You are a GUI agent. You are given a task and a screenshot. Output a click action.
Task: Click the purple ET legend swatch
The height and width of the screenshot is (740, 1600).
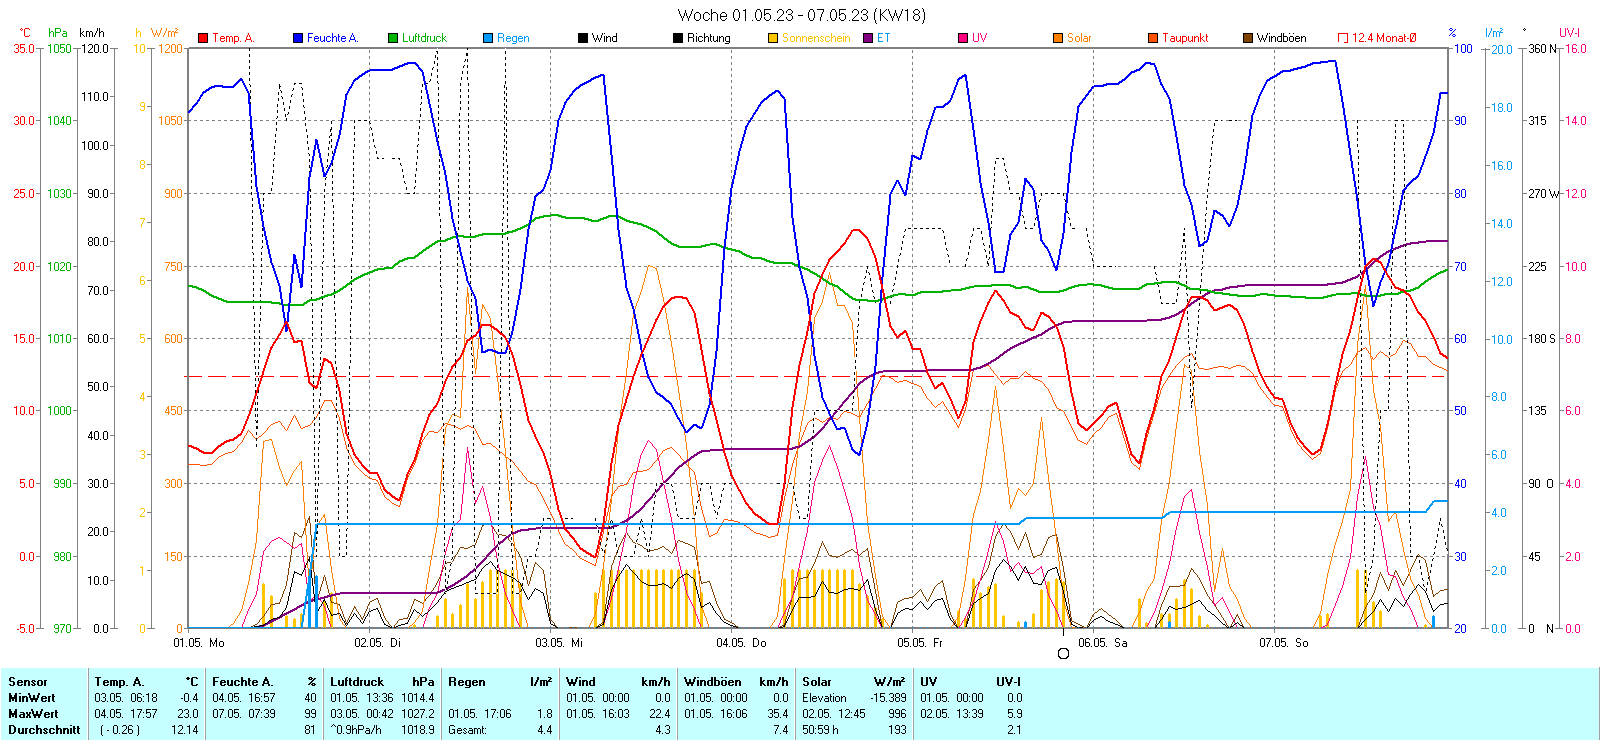[x=868, y=38]
